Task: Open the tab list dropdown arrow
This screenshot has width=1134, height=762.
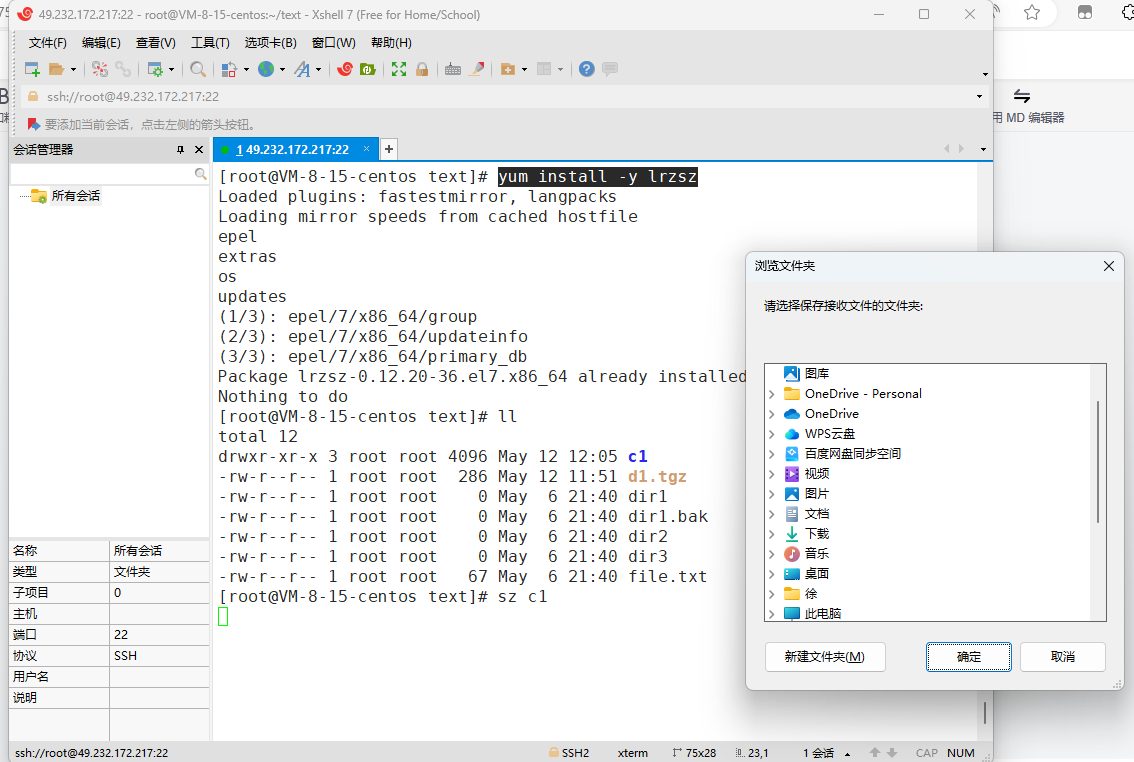Action: pyautogui.click(x=983, y=149)
